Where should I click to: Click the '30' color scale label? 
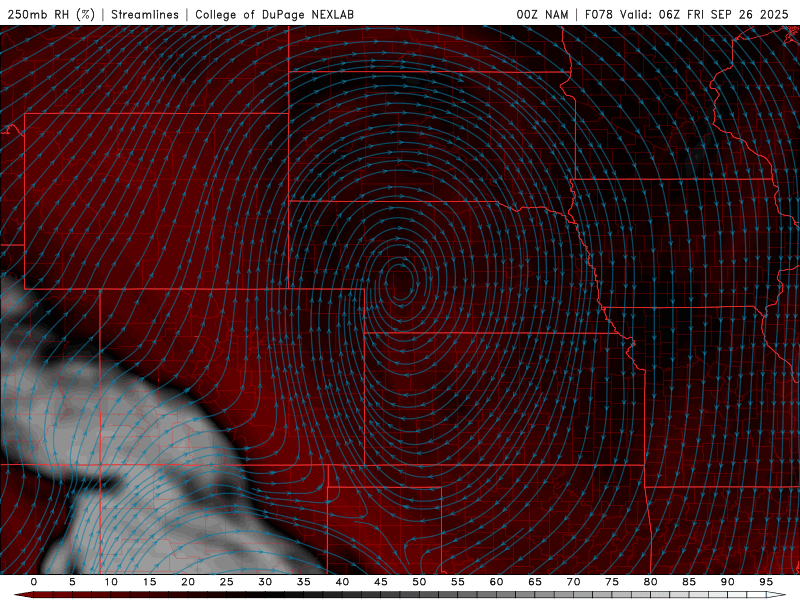(x=265, y=582)
